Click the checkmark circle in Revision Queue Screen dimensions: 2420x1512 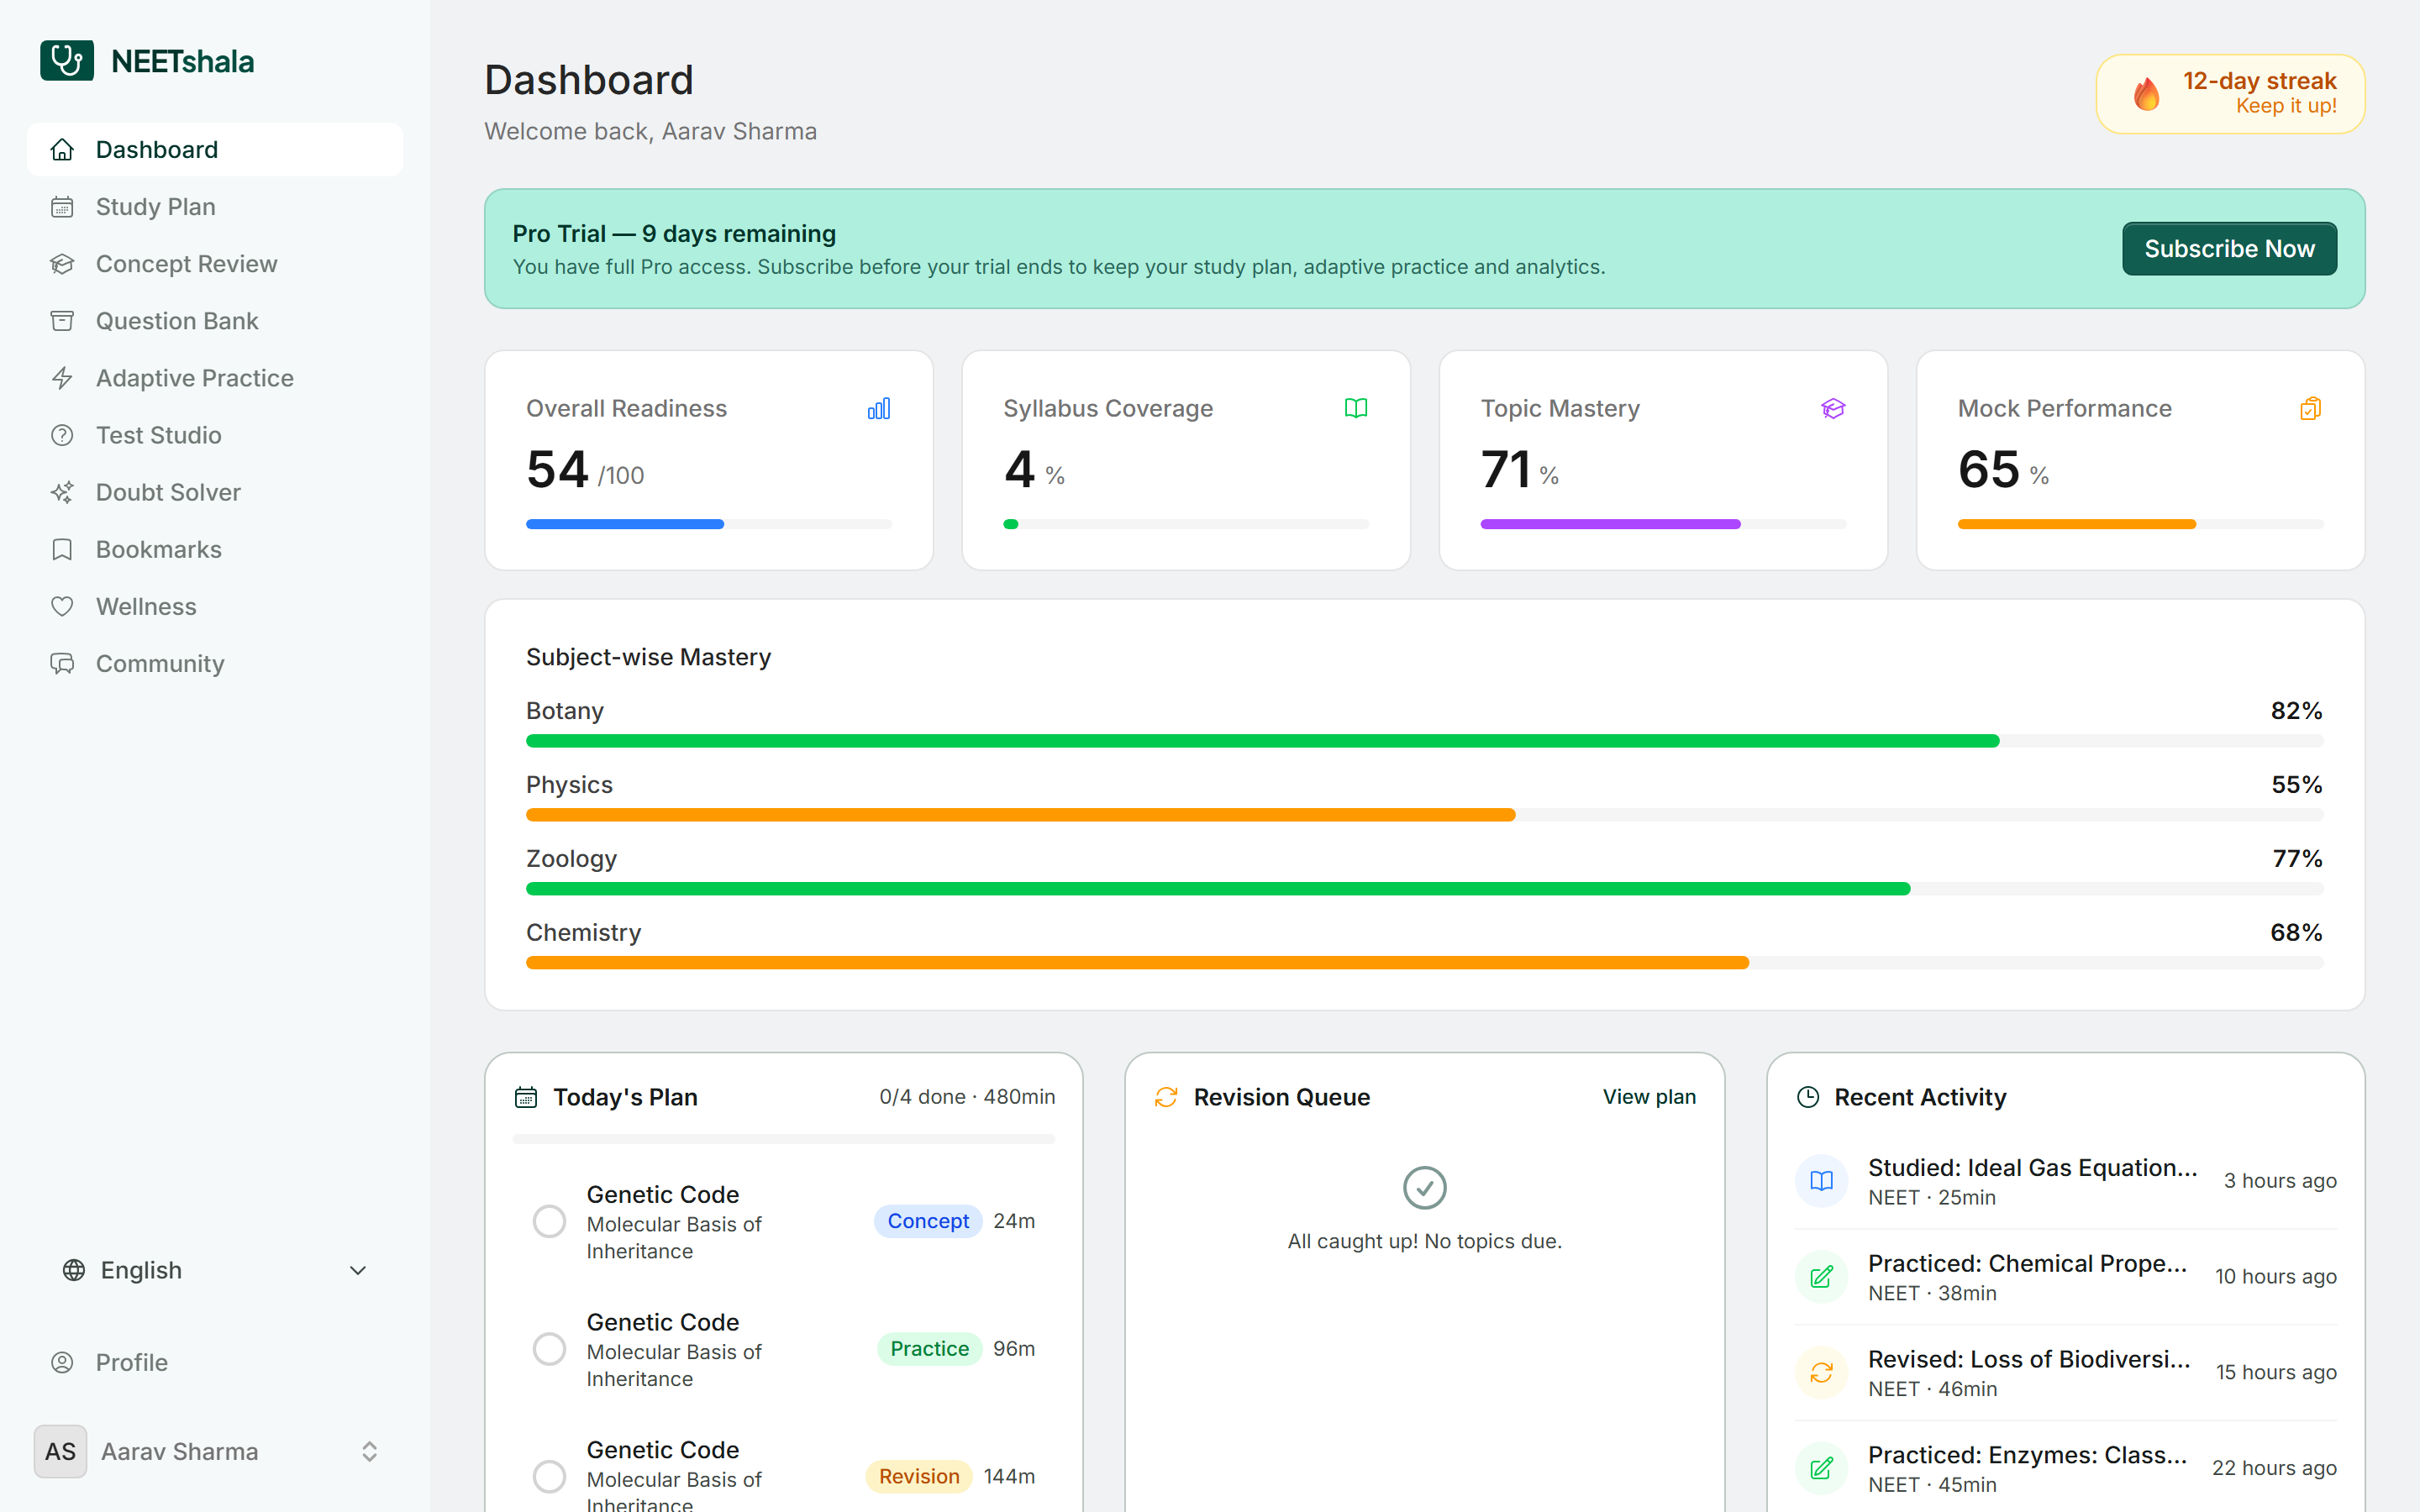(x=1425, y=1188)
